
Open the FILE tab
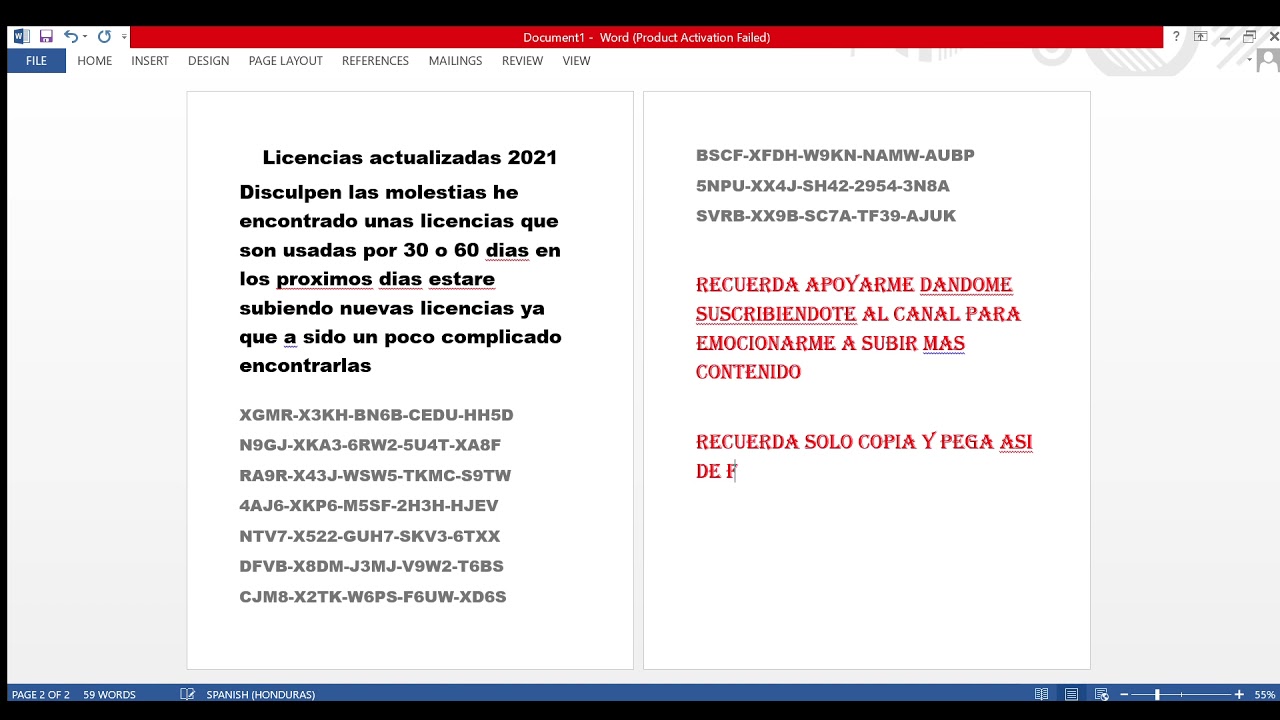[x=36, y=61]
